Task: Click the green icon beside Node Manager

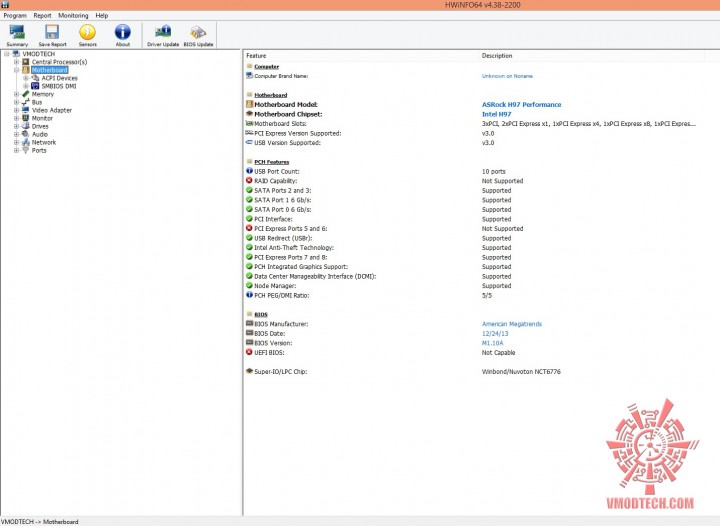Action: pos(249,285)
